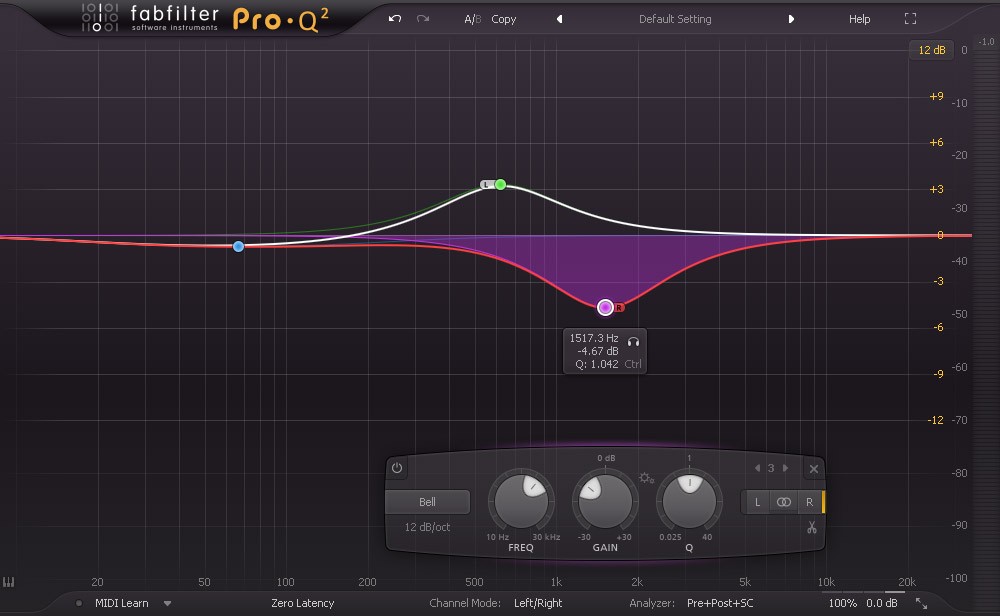This screenshot has height=616, width=1000.
Task: Open the 12 dB/oct slope dropdown
Action: [x=427, y=527]
